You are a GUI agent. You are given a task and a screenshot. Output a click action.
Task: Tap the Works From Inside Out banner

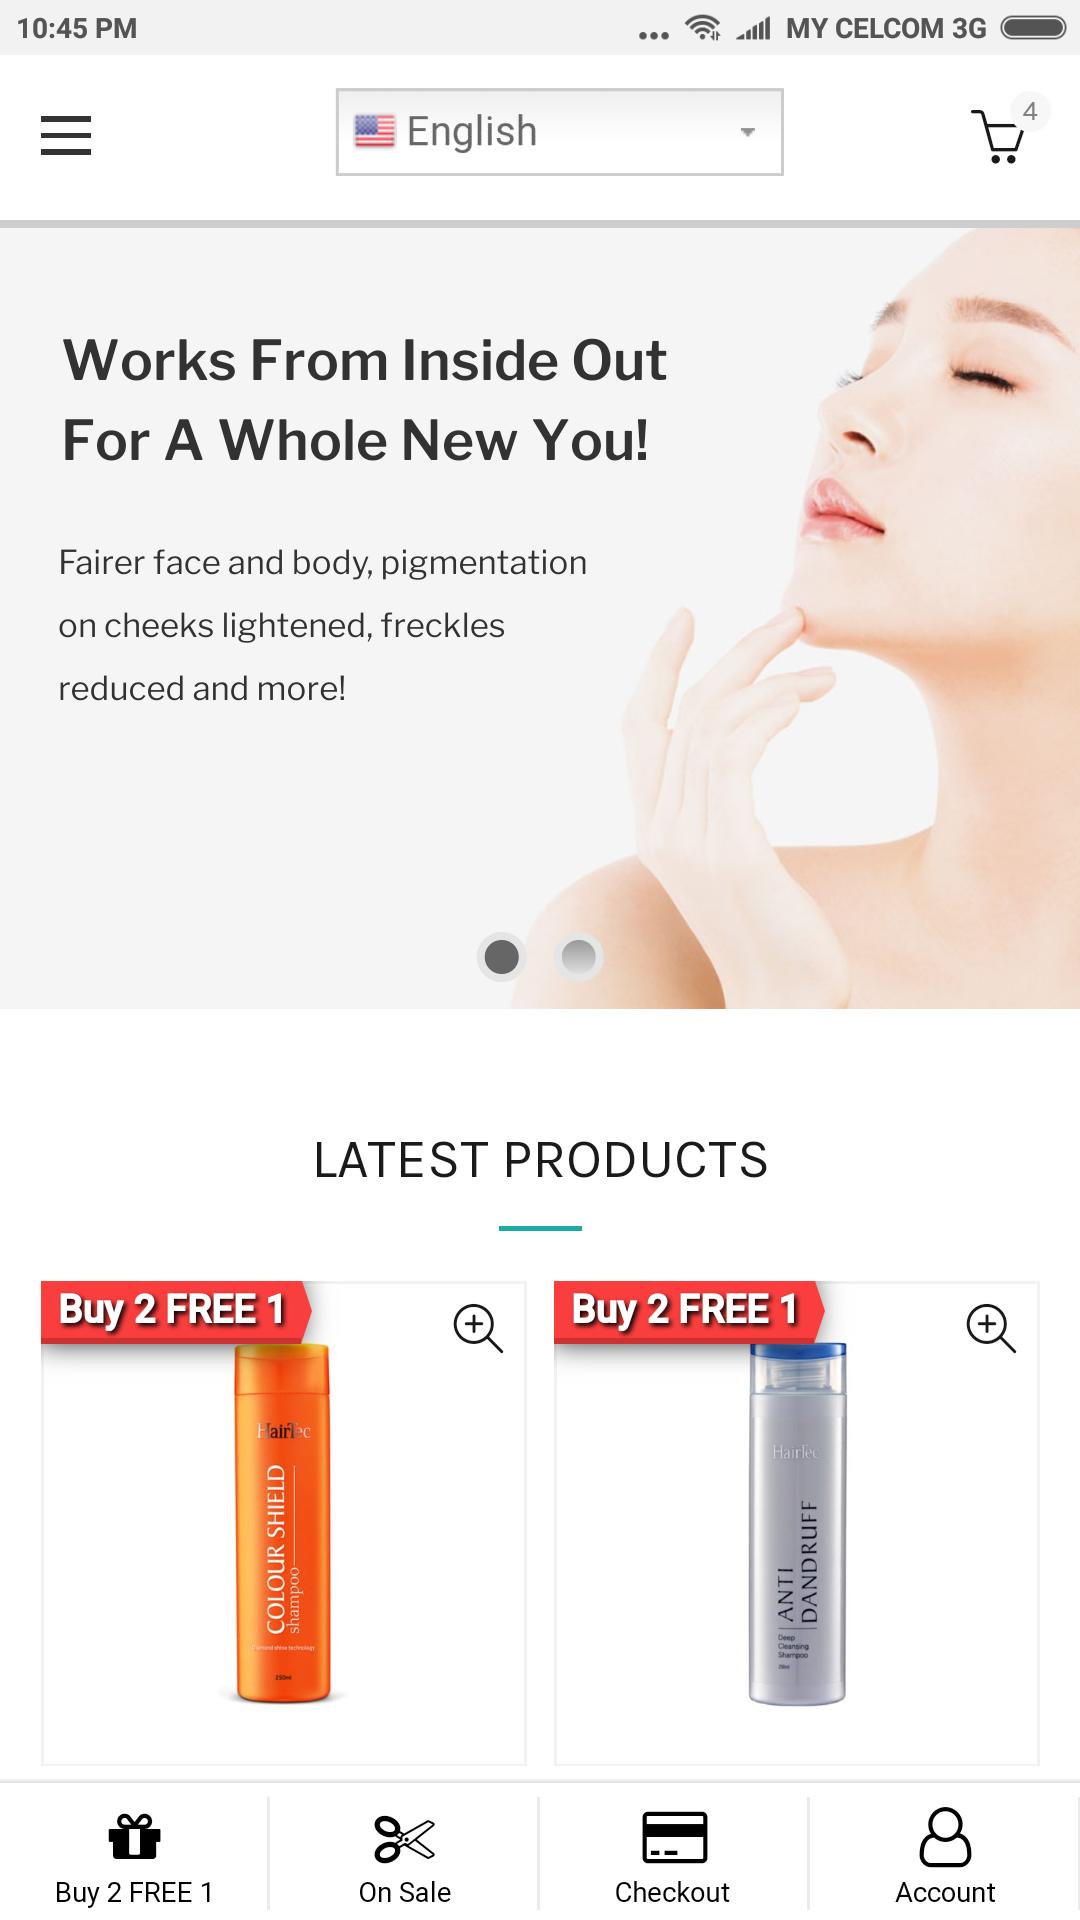coord(540,618)
